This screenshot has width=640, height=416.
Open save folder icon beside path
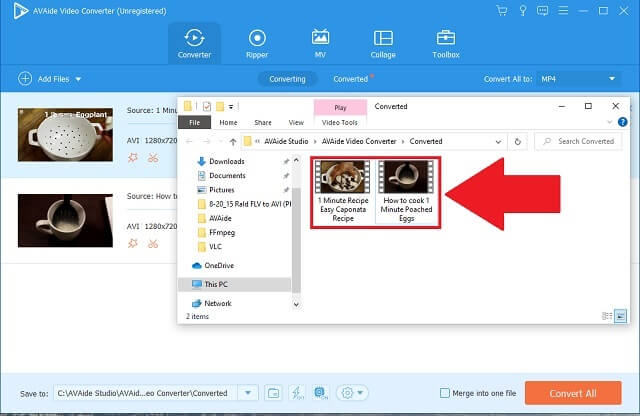273,393
